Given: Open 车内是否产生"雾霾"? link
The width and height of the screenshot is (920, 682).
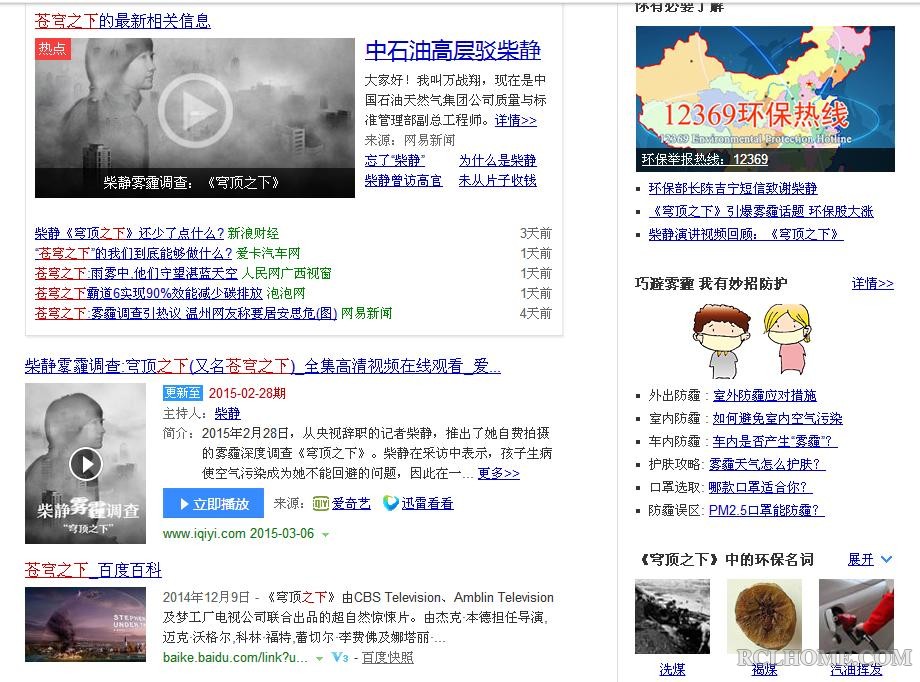Looking at the screenshot, I should pyautogui.click(x=774, y=441).
